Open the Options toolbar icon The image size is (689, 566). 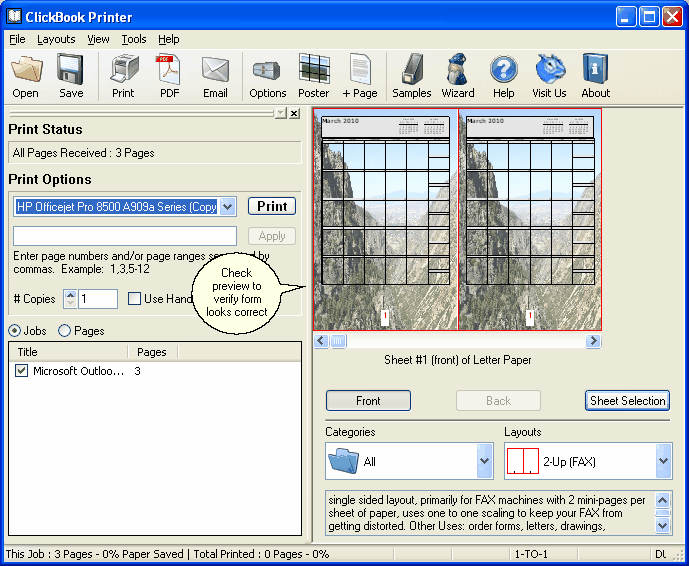[x=267, y=70]
